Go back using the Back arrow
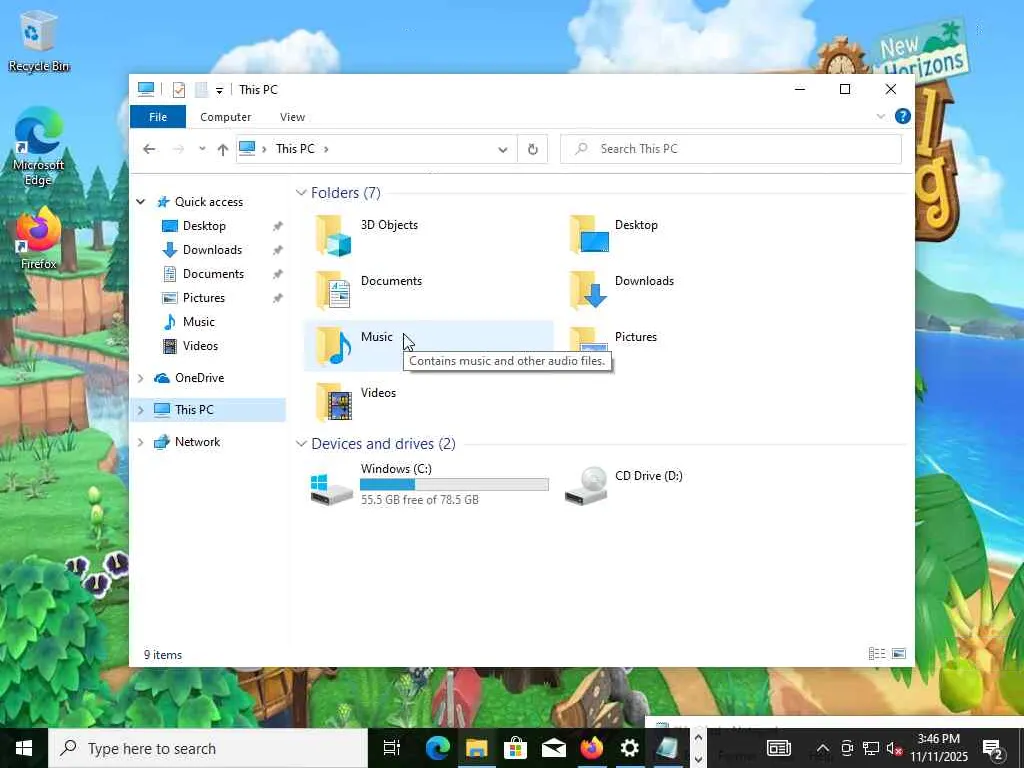Image resolution: width=1024 pixels, height=768 pixels. tap(149, 149)
